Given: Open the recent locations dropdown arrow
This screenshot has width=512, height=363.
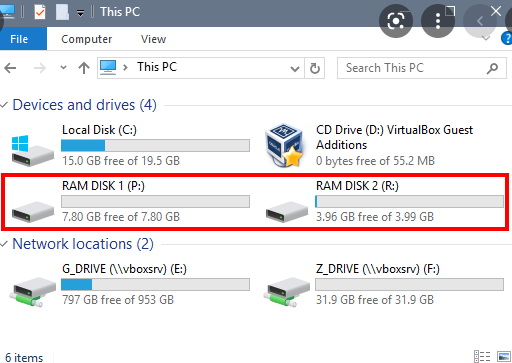Looking at the screenshot, I should 63,68.
